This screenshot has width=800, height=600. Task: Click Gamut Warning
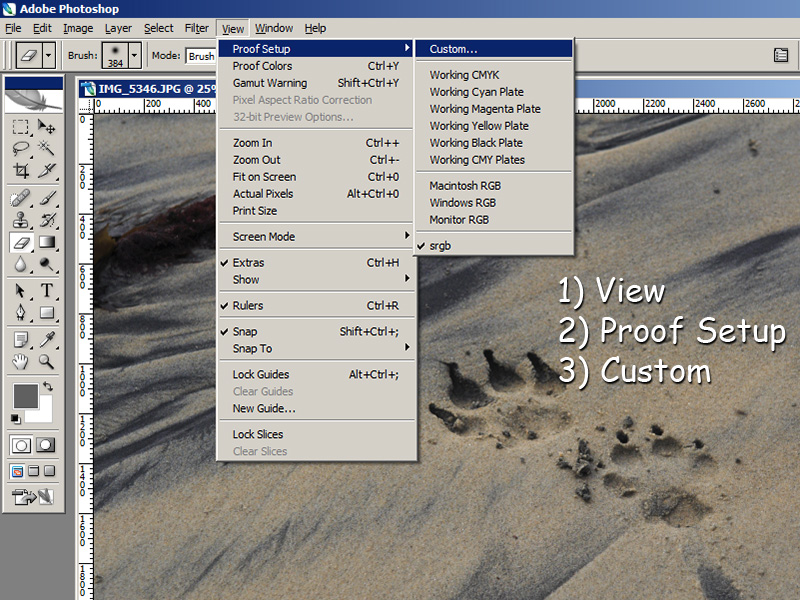tap(316, 83)
